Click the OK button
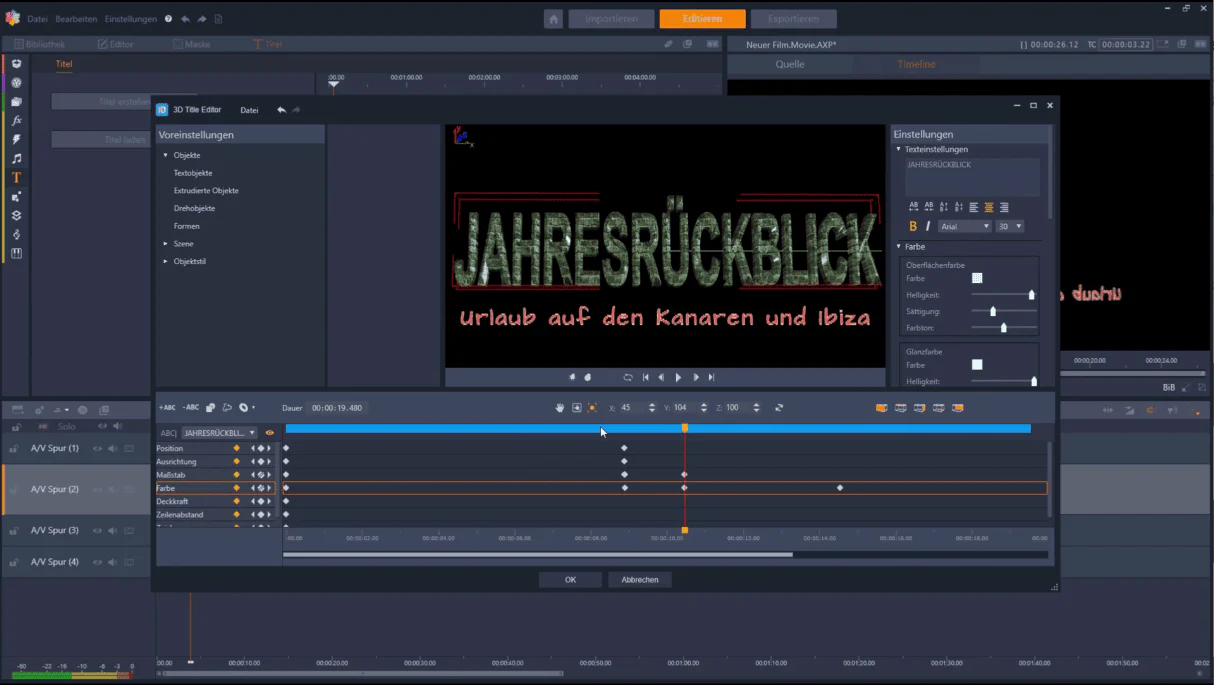Viewport: 1214px width, 685px height. coord(570,580)
